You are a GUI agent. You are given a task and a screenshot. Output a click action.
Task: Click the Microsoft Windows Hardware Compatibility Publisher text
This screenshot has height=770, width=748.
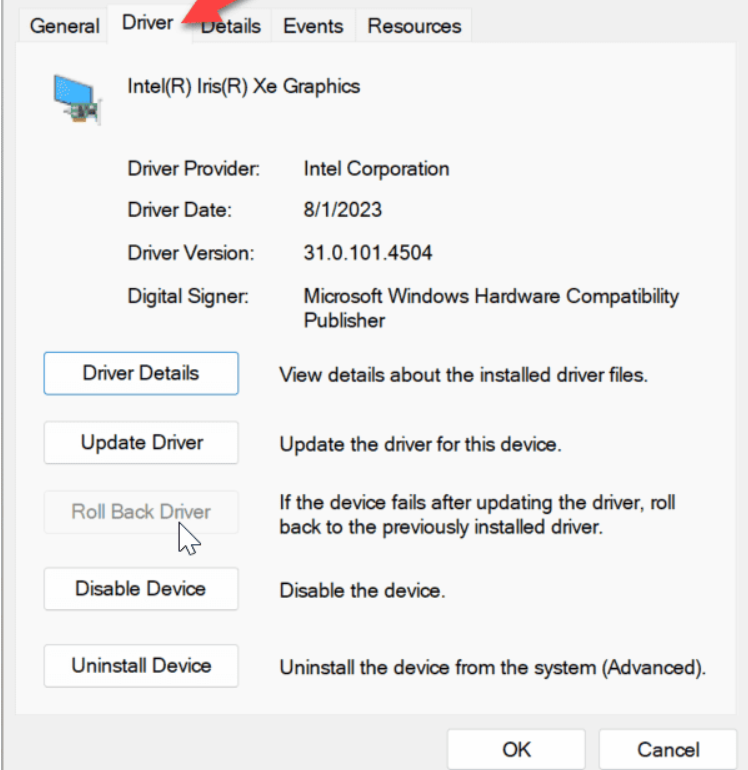tap(491, 308)
